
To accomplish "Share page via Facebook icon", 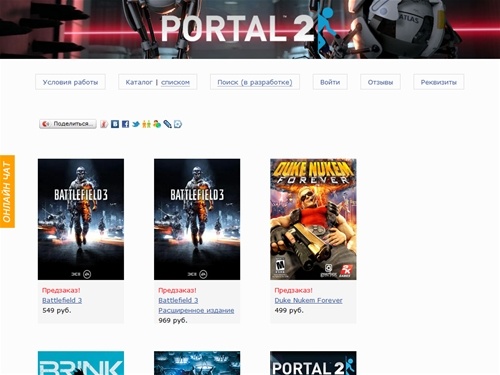I will [x=125, y=124].
